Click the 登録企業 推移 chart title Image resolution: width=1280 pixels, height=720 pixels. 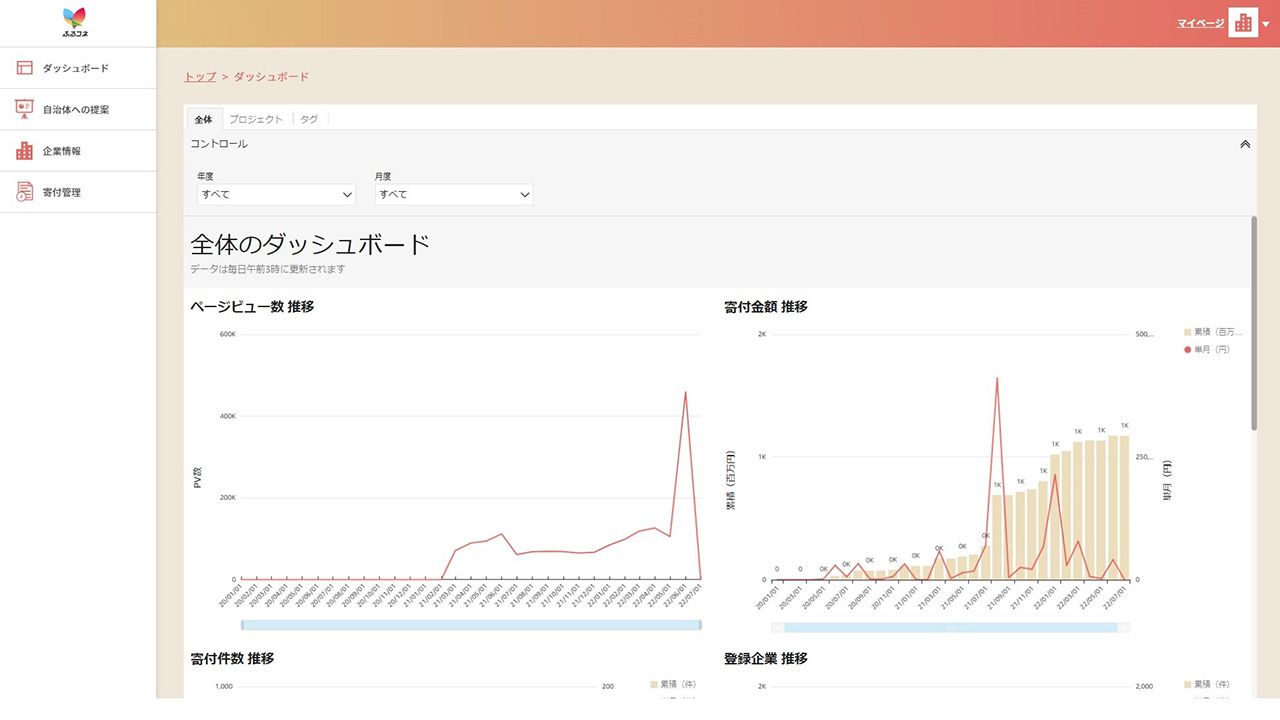(766, 659)
